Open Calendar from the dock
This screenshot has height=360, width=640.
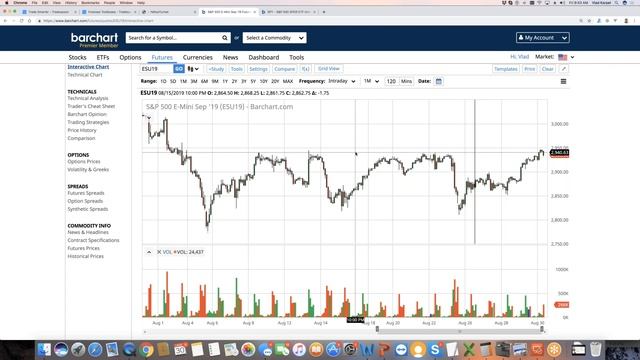180,350
